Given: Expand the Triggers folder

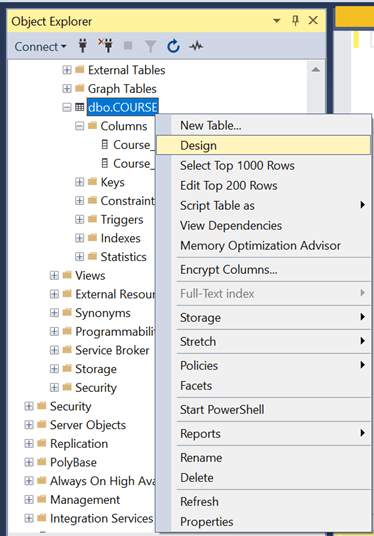Looking at the screenshot, I should pos(79,219).
